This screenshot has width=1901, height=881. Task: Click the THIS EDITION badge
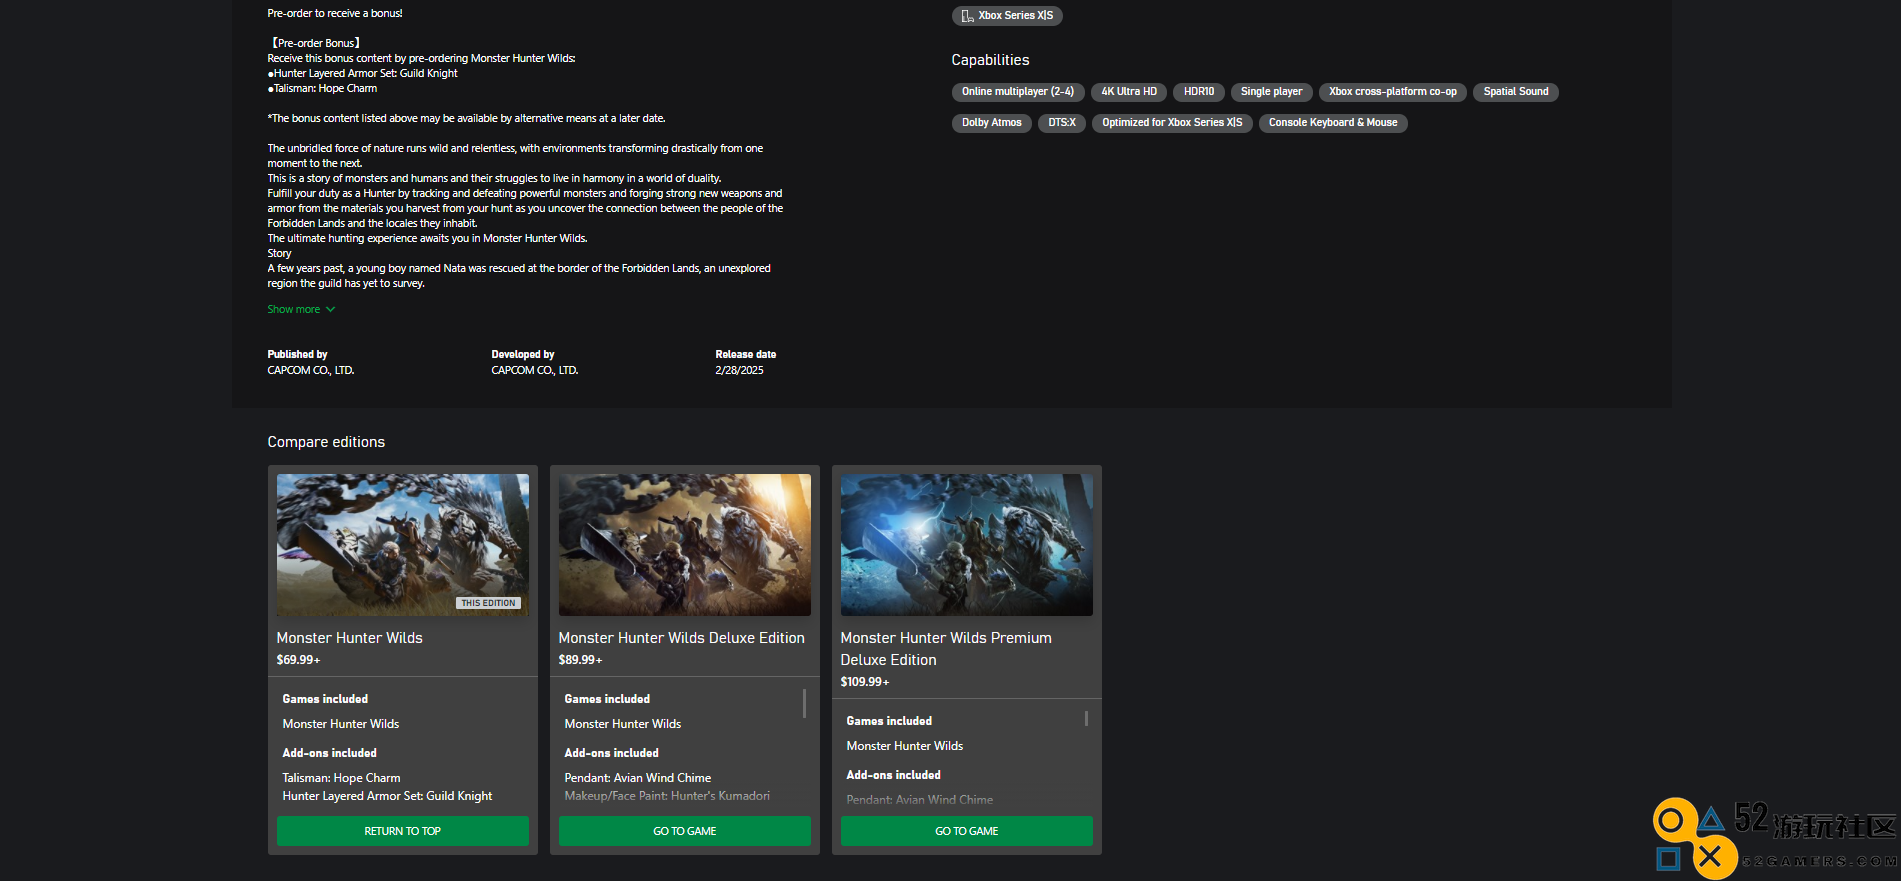pos(489,603)
